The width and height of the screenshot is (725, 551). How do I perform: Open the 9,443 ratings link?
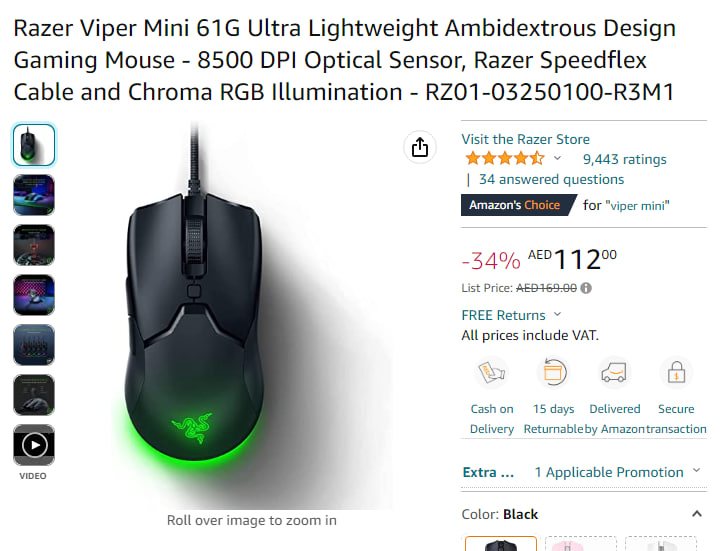point(625,159)
